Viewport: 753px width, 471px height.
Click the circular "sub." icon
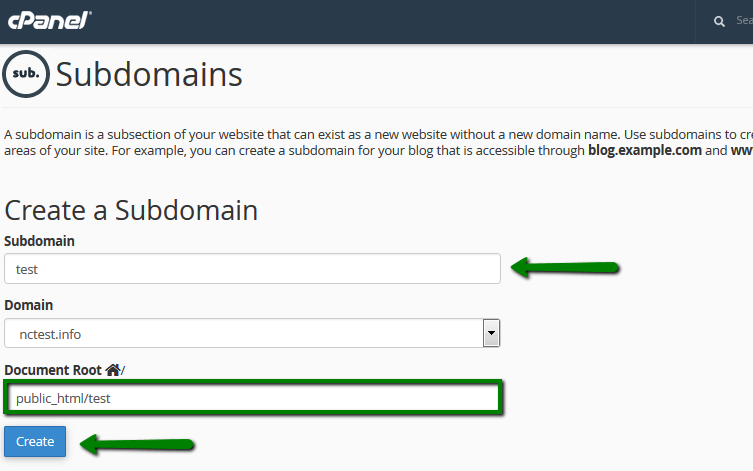26,74
